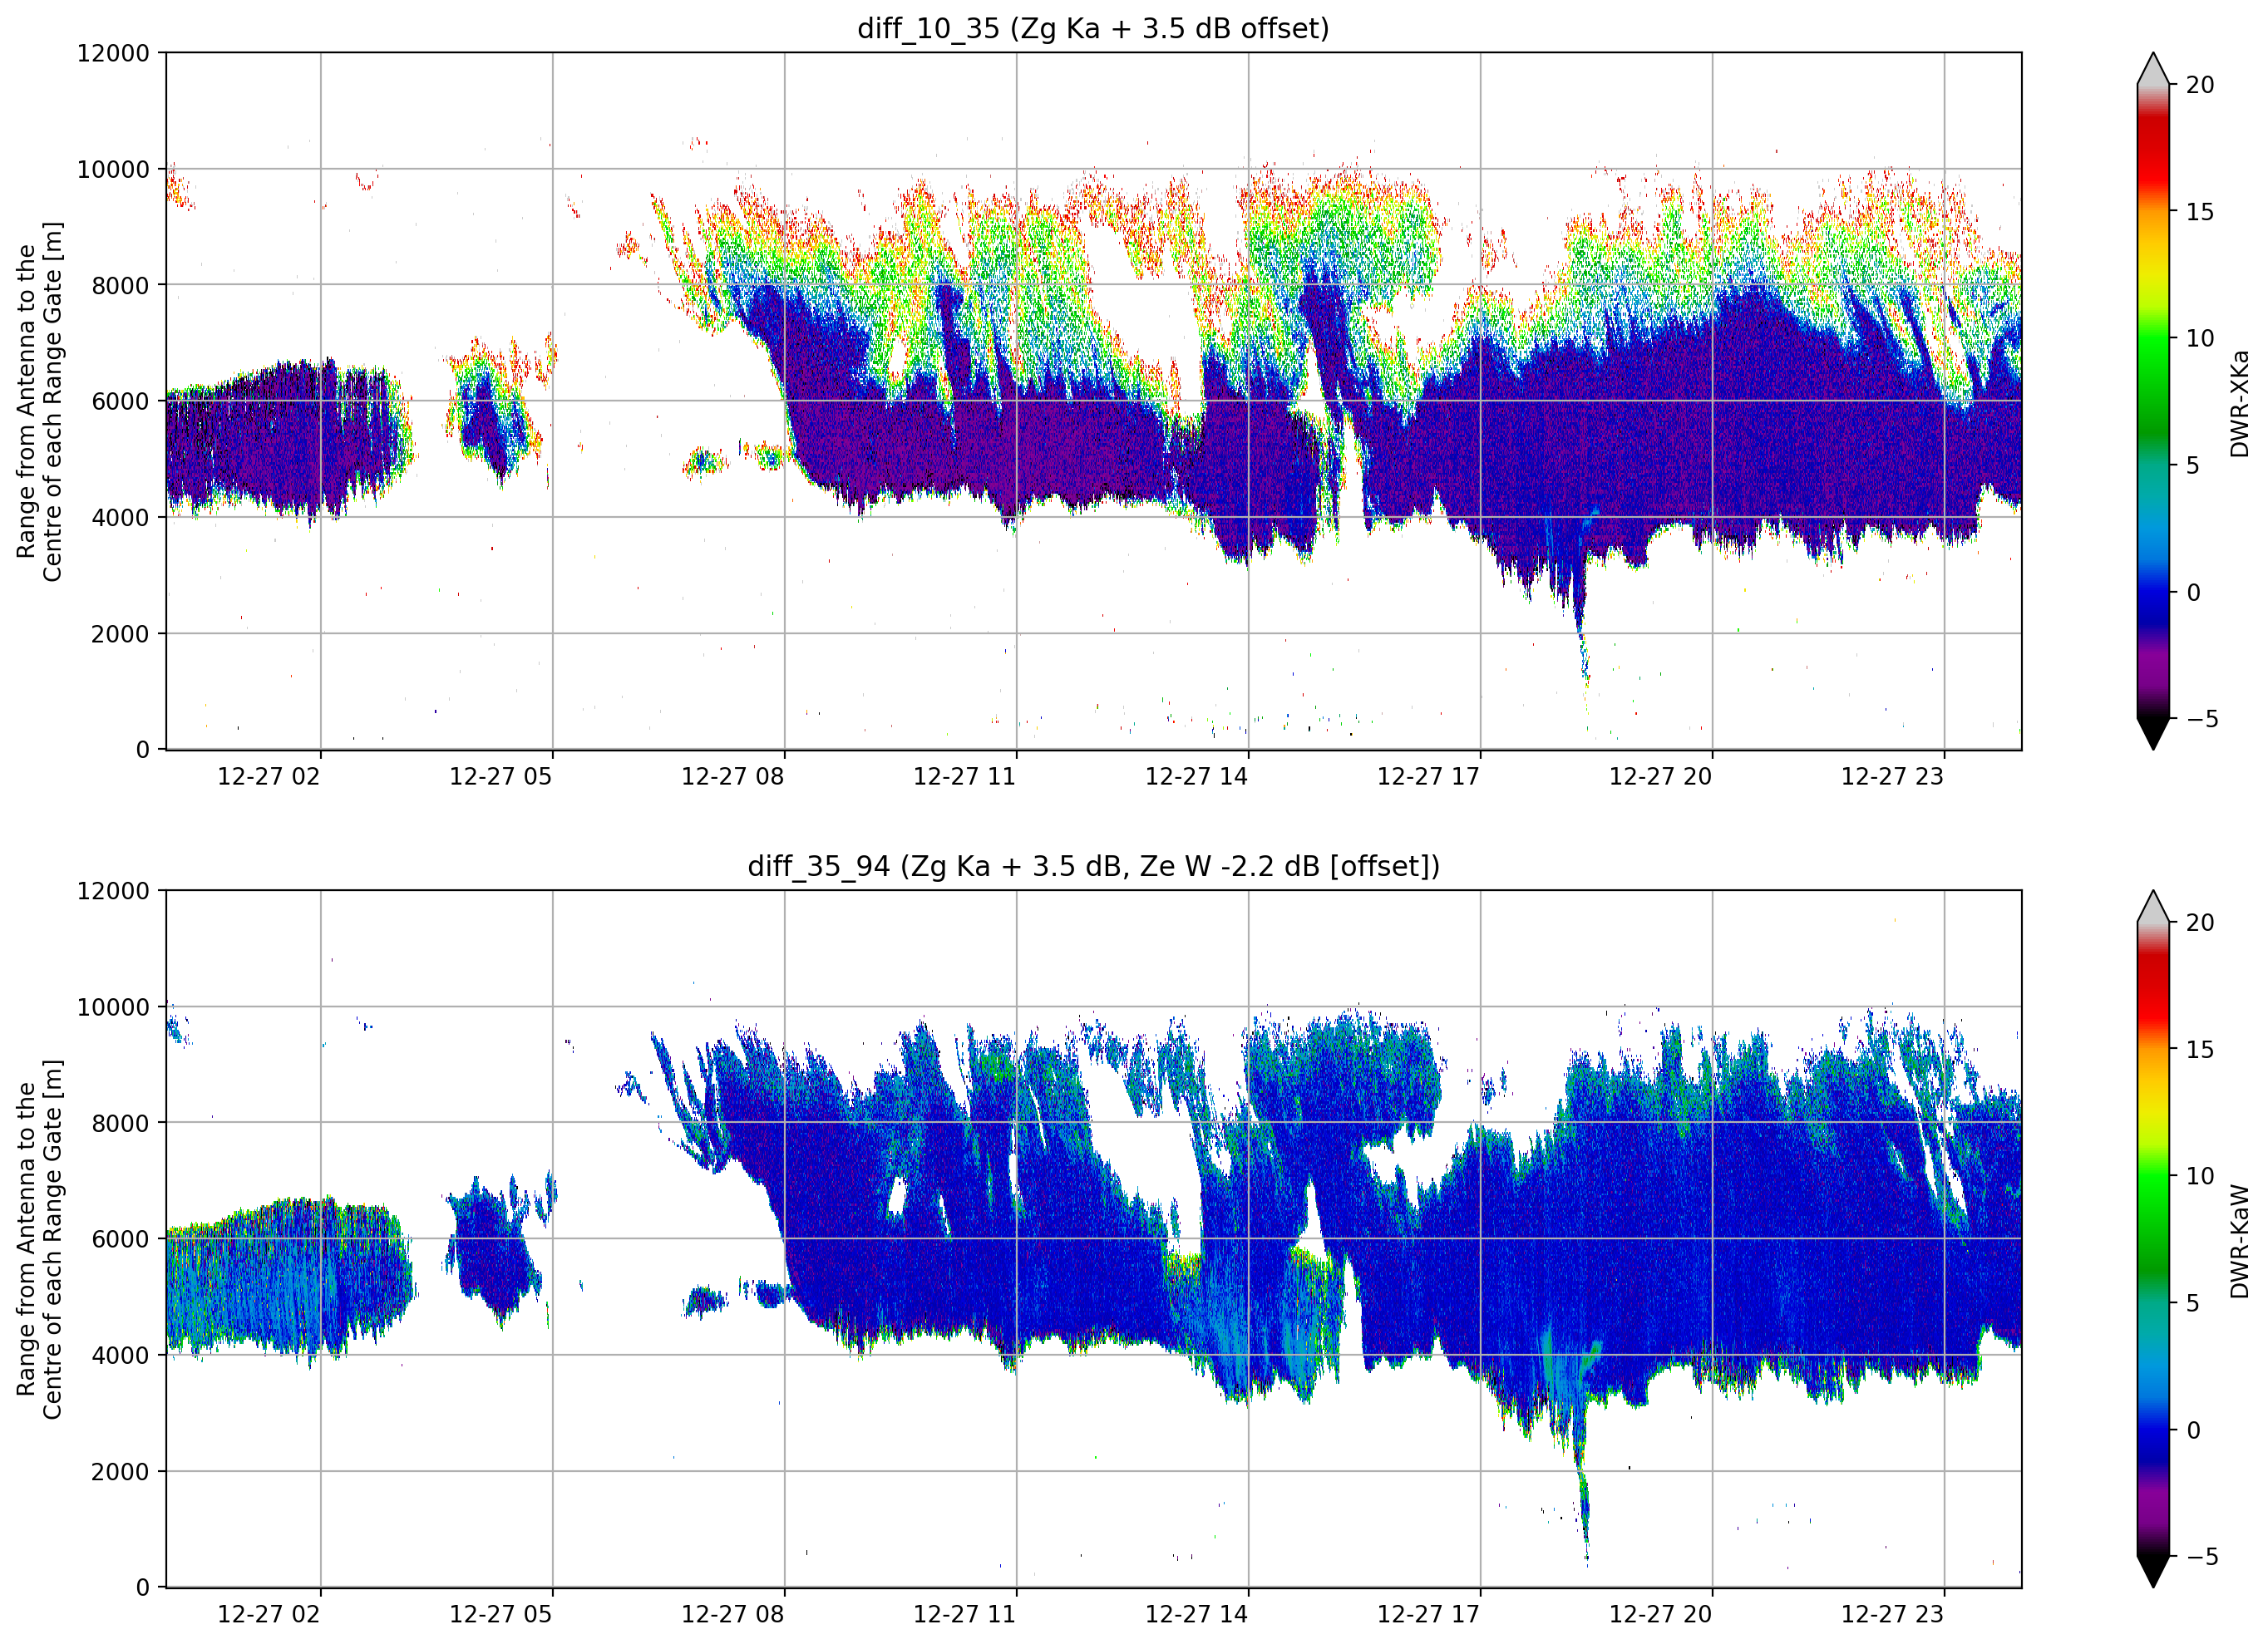Pick the "4000" y-axis tick of the diff_35_94 plot
This screenshot has width=2268, height=1644.
pos(120,1355)
